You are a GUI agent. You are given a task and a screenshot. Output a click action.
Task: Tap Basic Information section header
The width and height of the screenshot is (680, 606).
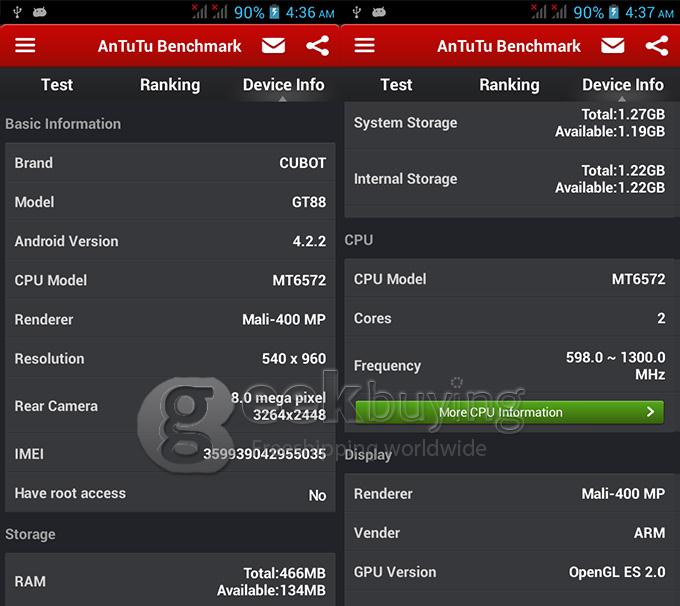pyautogui.click(x=63, y=124)
